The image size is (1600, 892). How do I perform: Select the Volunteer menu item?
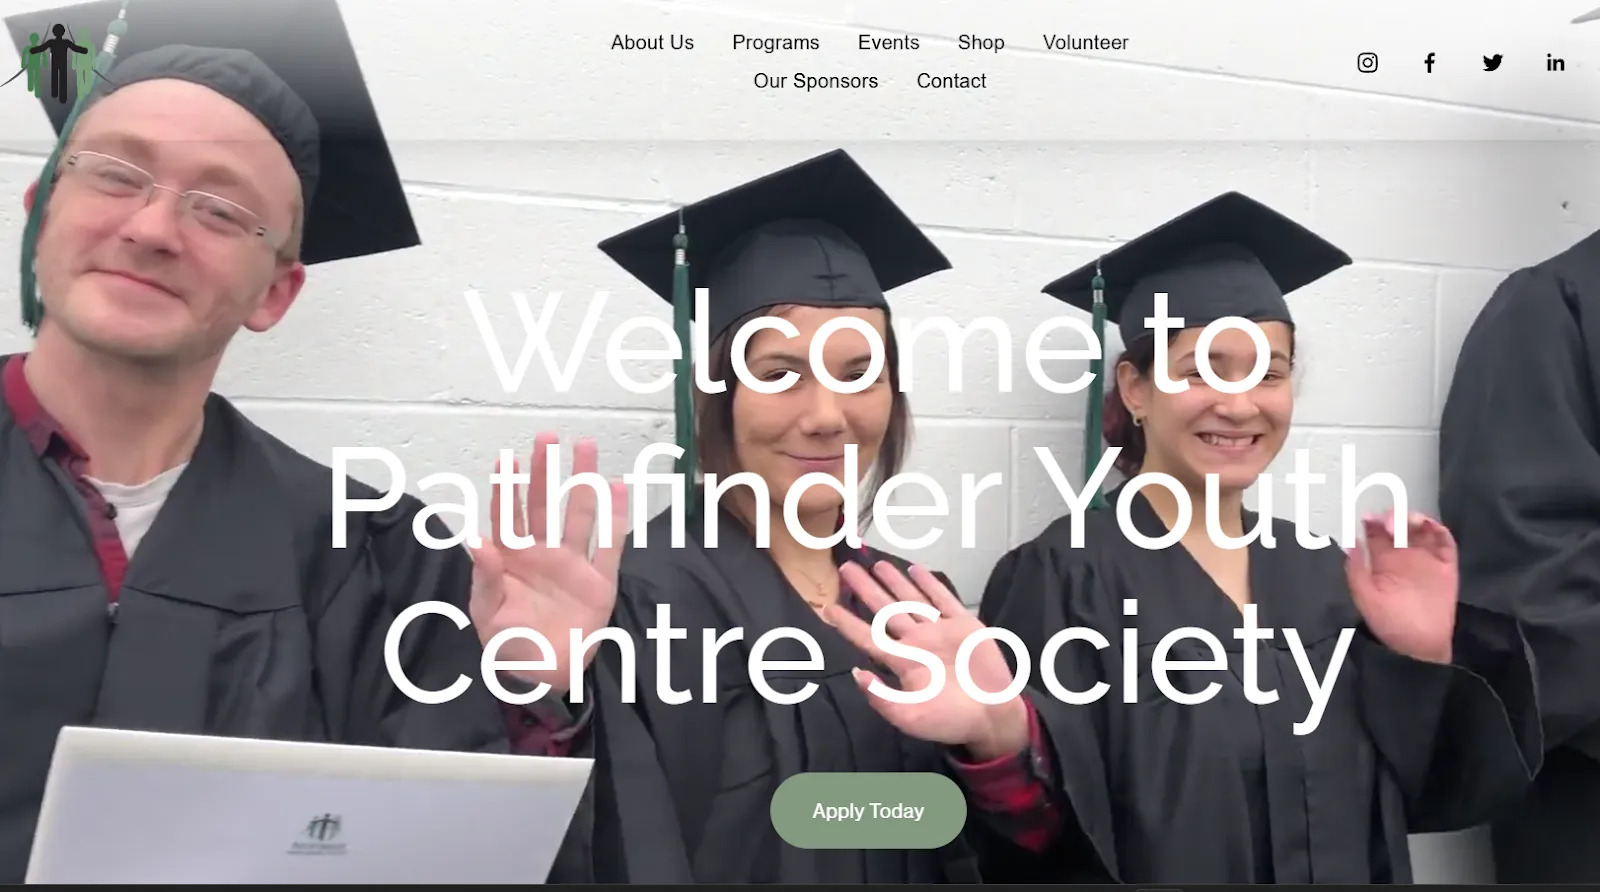point(1085,42)
